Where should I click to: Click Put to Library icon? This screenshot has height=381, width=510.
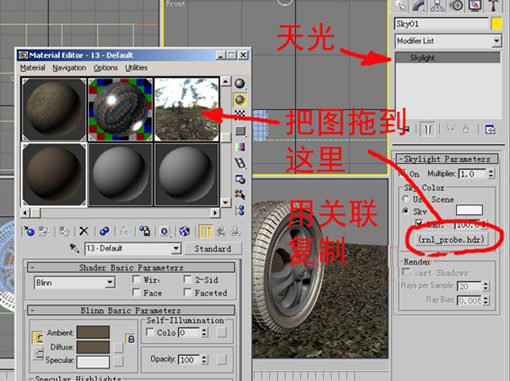145,231
